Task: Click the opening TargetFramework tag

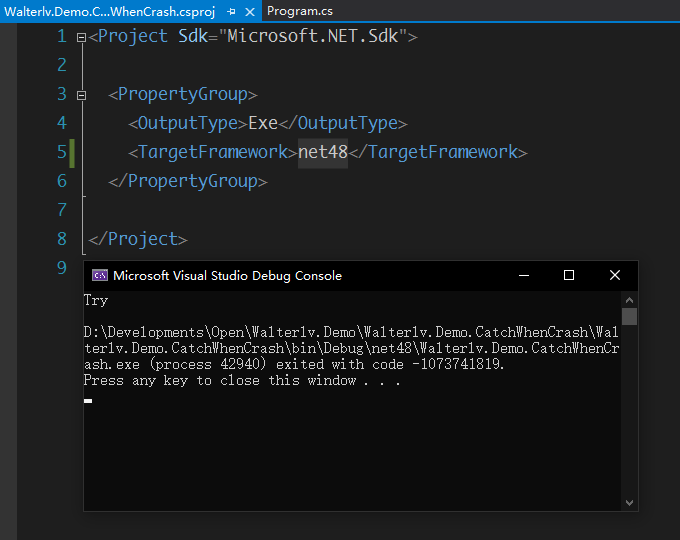Action: click(212, 152)
